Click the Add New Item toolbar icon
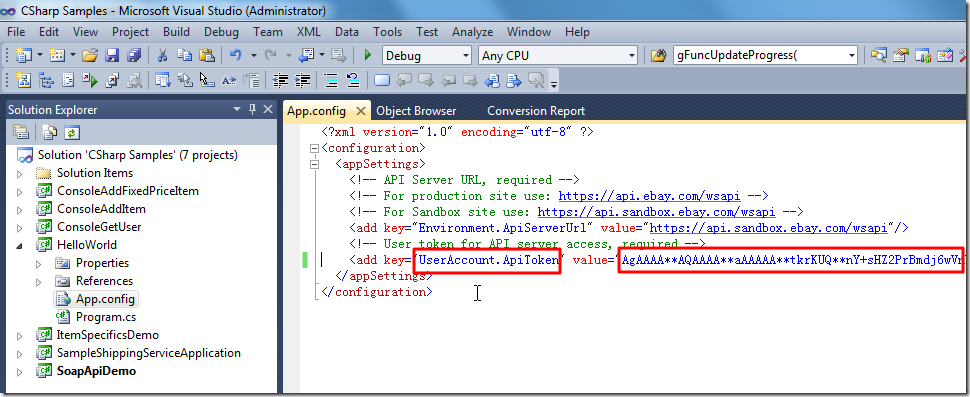This screenshot has height=397, width=970. [57, 55]
